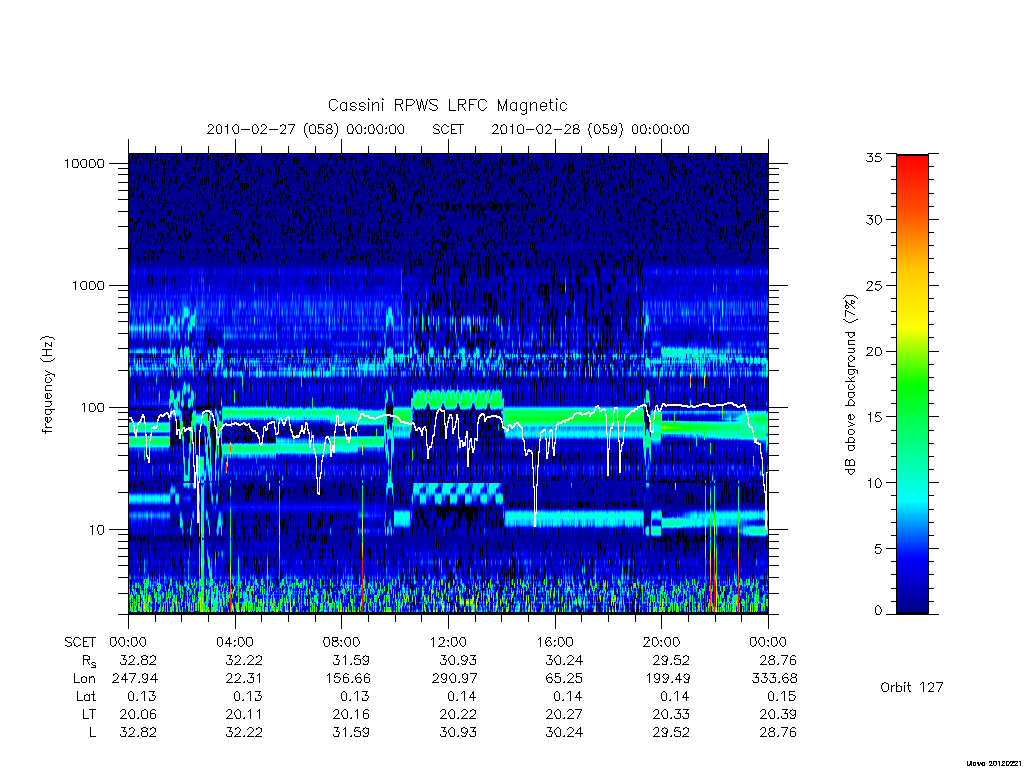This screenshot has height=768, width=1024.
Task: Click the Lon value 199.49
Action: 667,679
